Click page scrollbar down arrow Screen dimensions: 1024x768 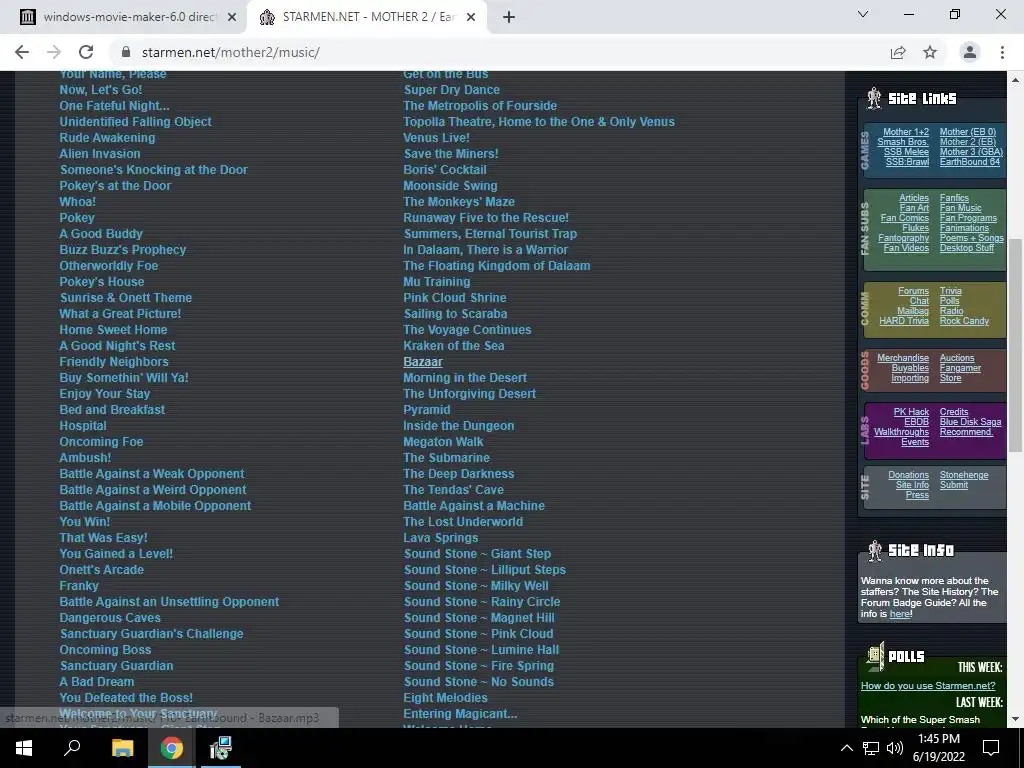tap(1015, 719)
